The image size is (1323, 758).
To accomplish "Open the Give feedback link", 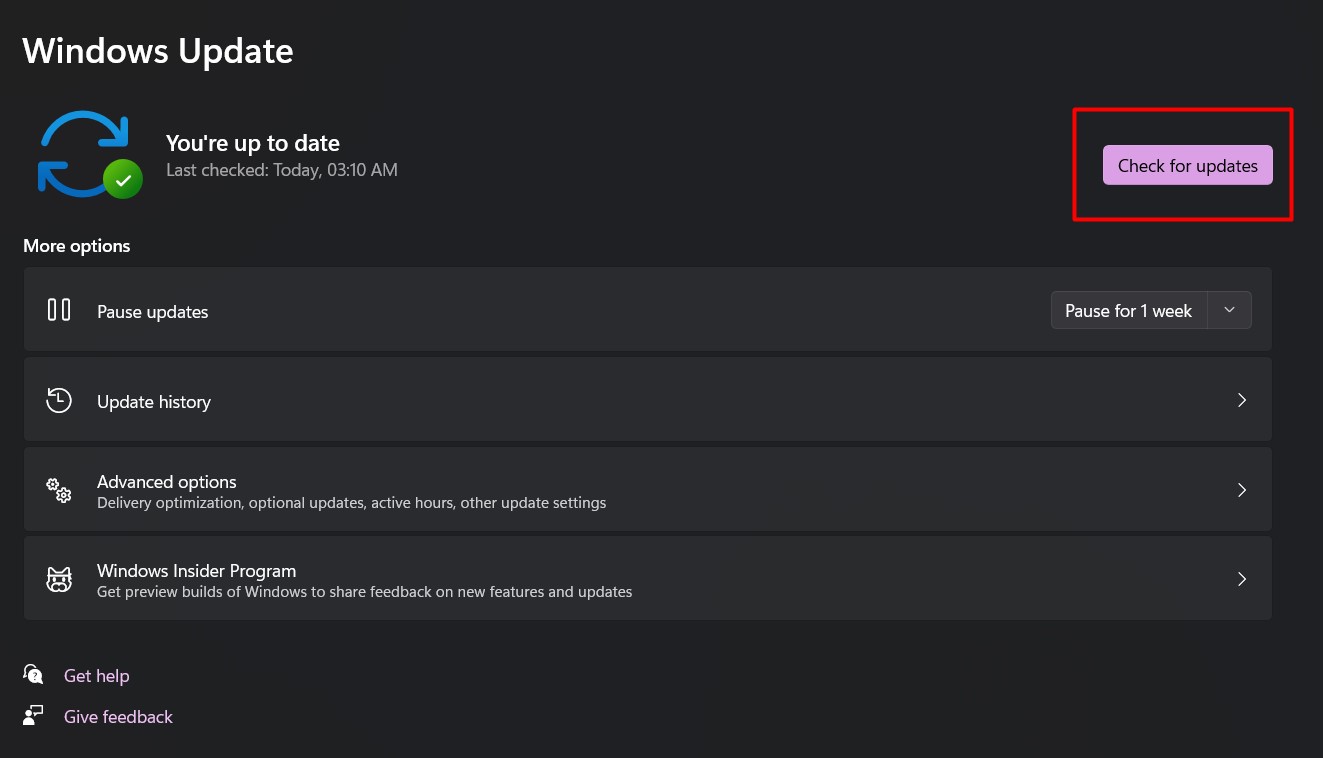I will (x=118, y=717).
